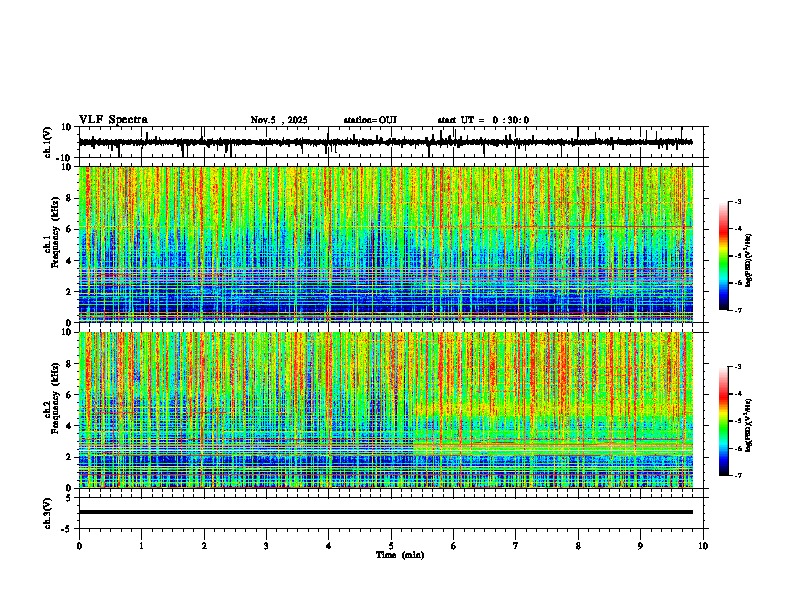
Task: Click the ch.1 frequency tick label "6"
Action: [69, 229]
